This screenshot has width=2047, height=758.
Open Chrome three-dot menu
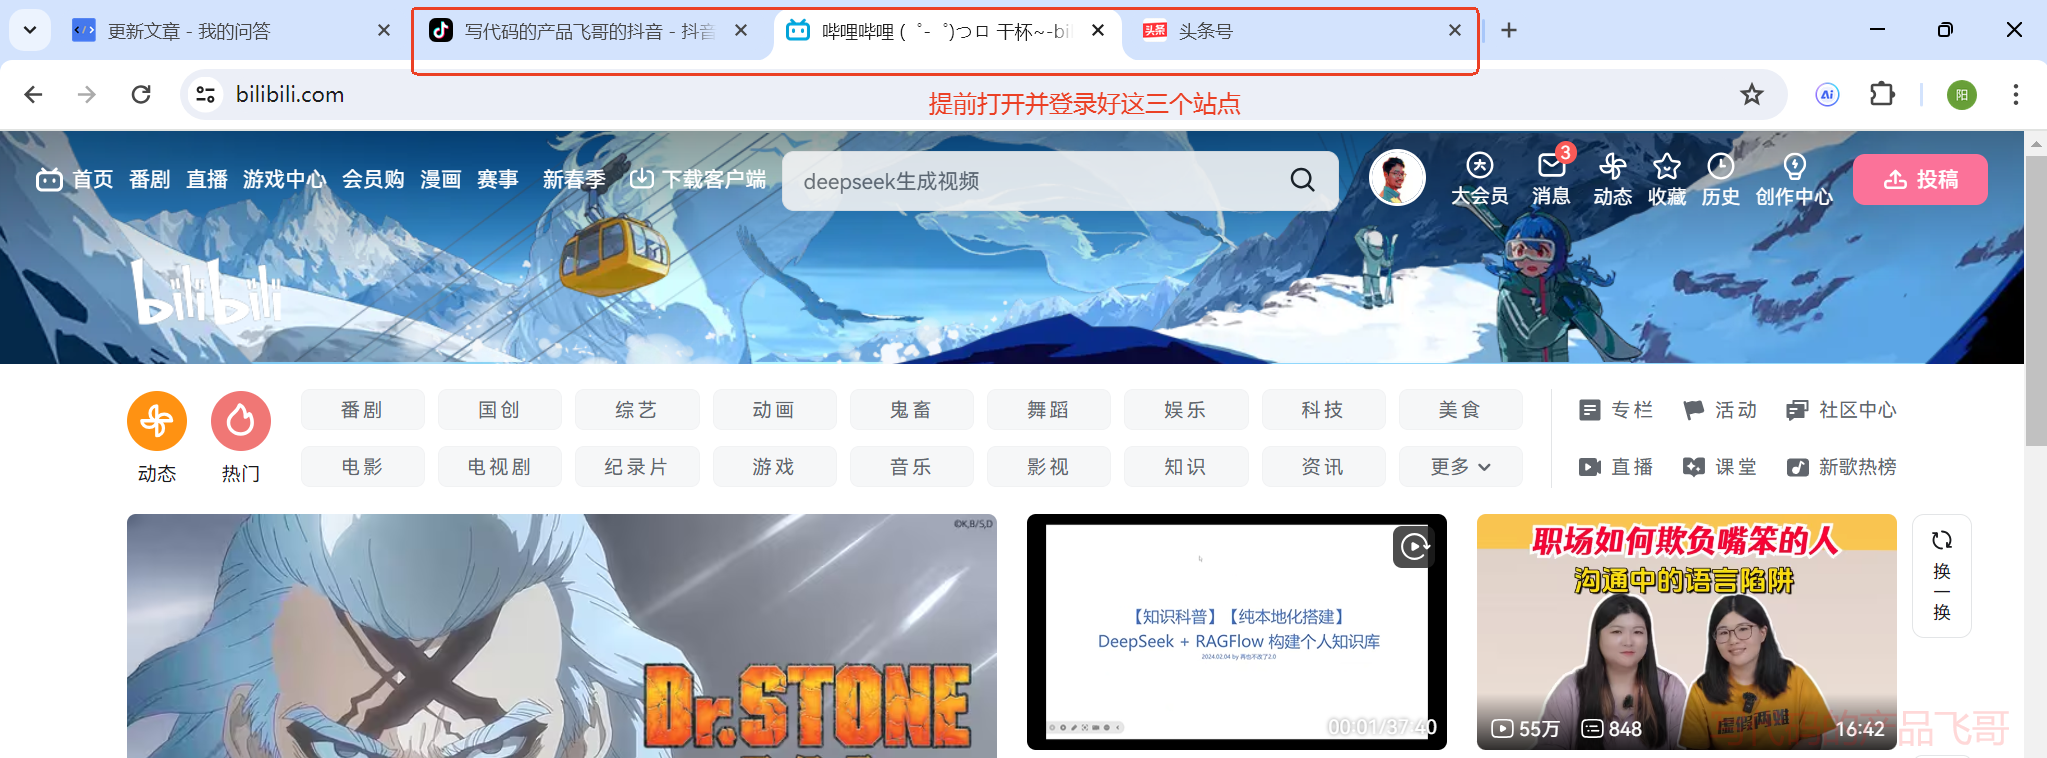coord(2015,94)
